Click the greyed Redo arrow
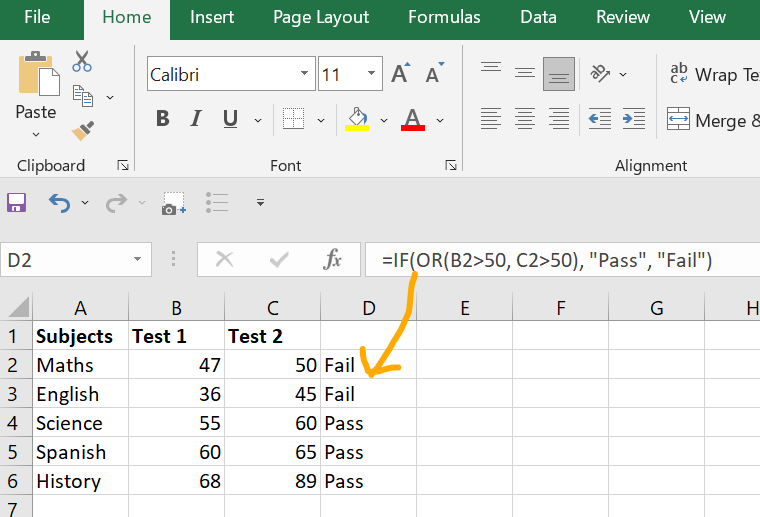The image size is (760, 517). (x=116, y=203)
